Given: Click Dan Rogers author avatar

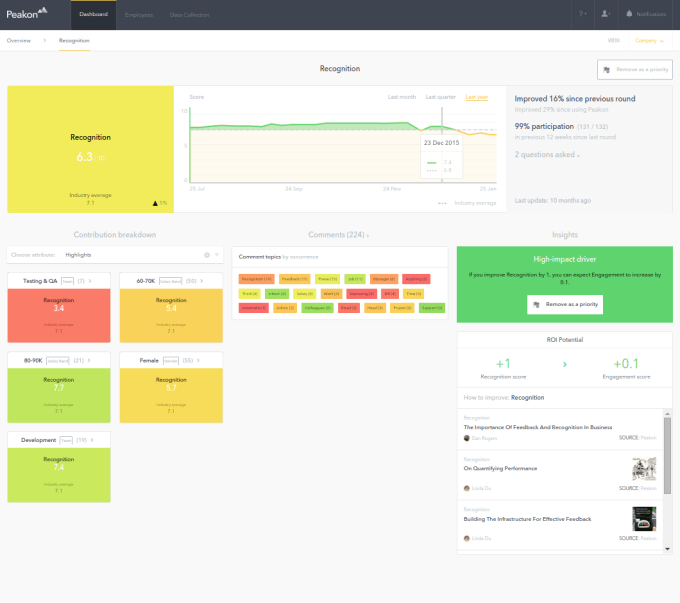Looking at the screenshot, I should 467,438.
